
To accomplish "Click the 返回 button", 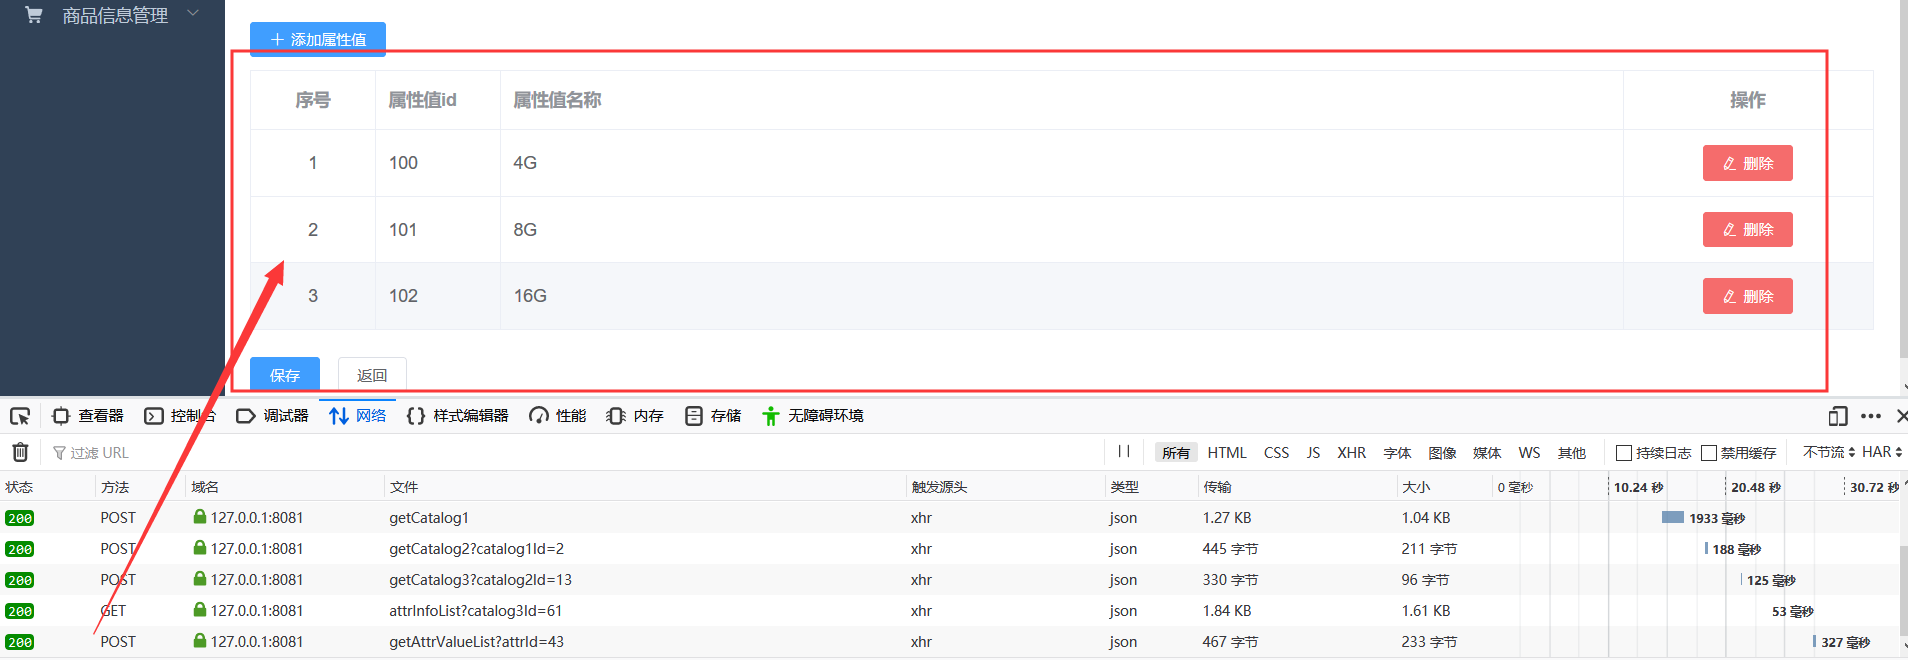I will [x=372, y=374].
